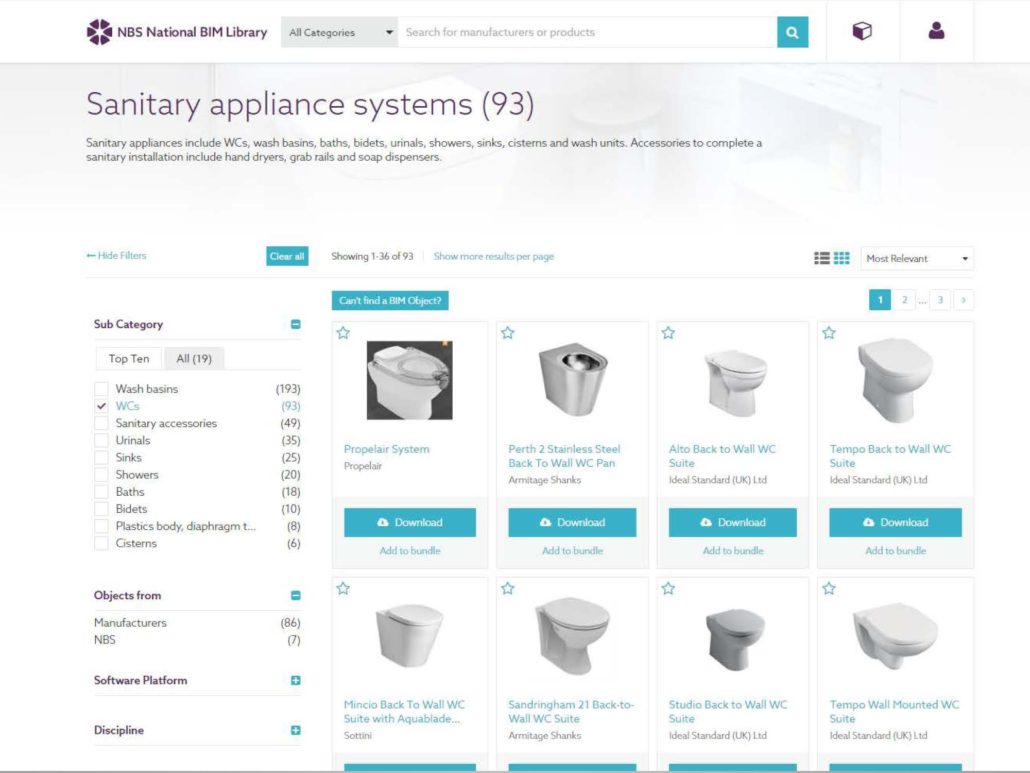Click Show more results per page
1030x773 pixels.
tap(494, 256)
